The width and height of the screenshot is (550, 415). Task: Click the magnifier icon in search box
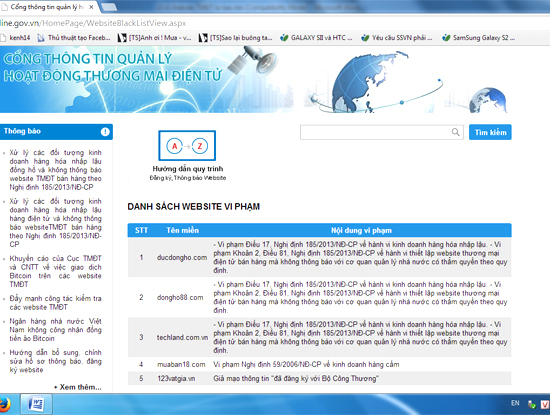[x=455, y=132]
